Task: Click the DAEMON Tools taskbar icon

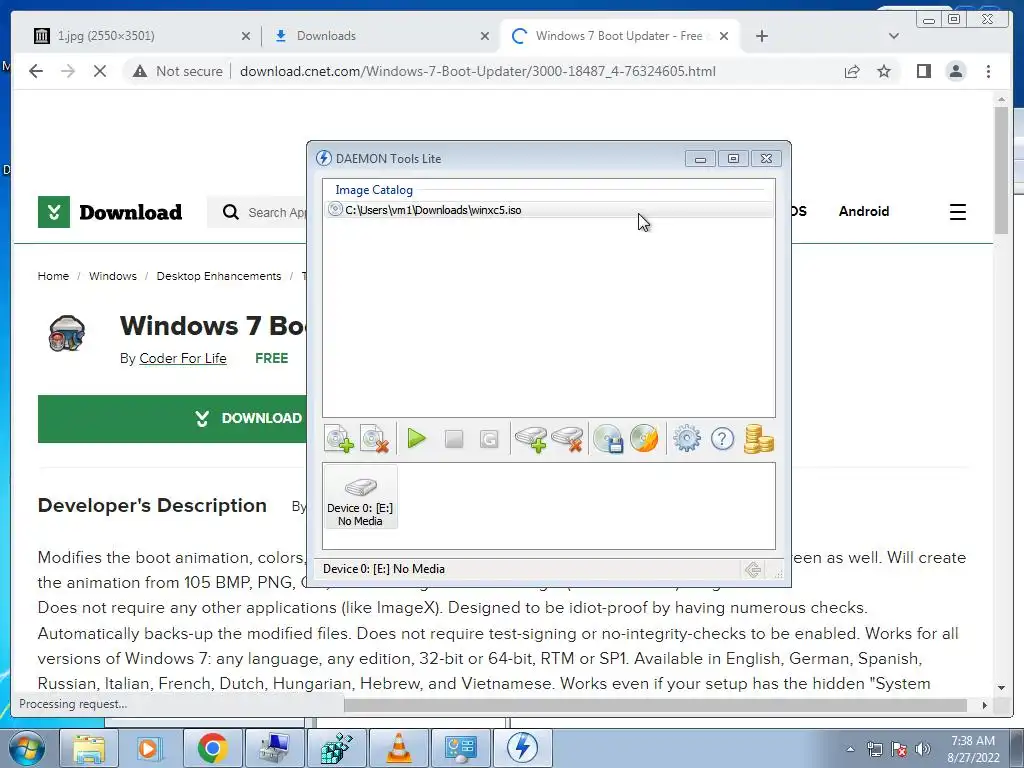Action: [522, 748]
